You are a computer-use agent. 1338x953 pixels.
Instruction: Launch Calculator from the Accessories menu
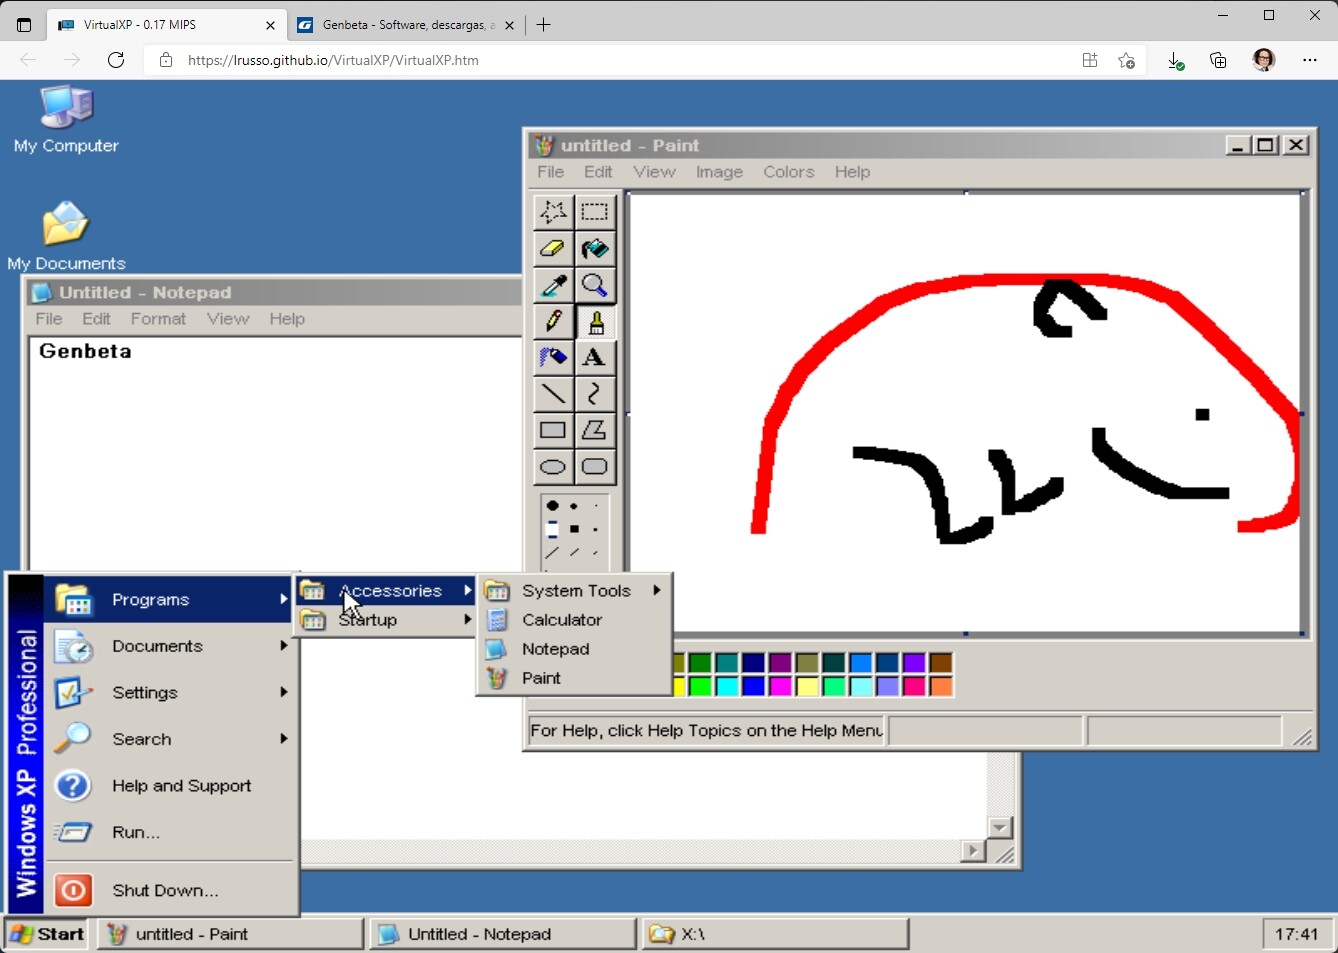pyautogui.click(x=561, y=619)
